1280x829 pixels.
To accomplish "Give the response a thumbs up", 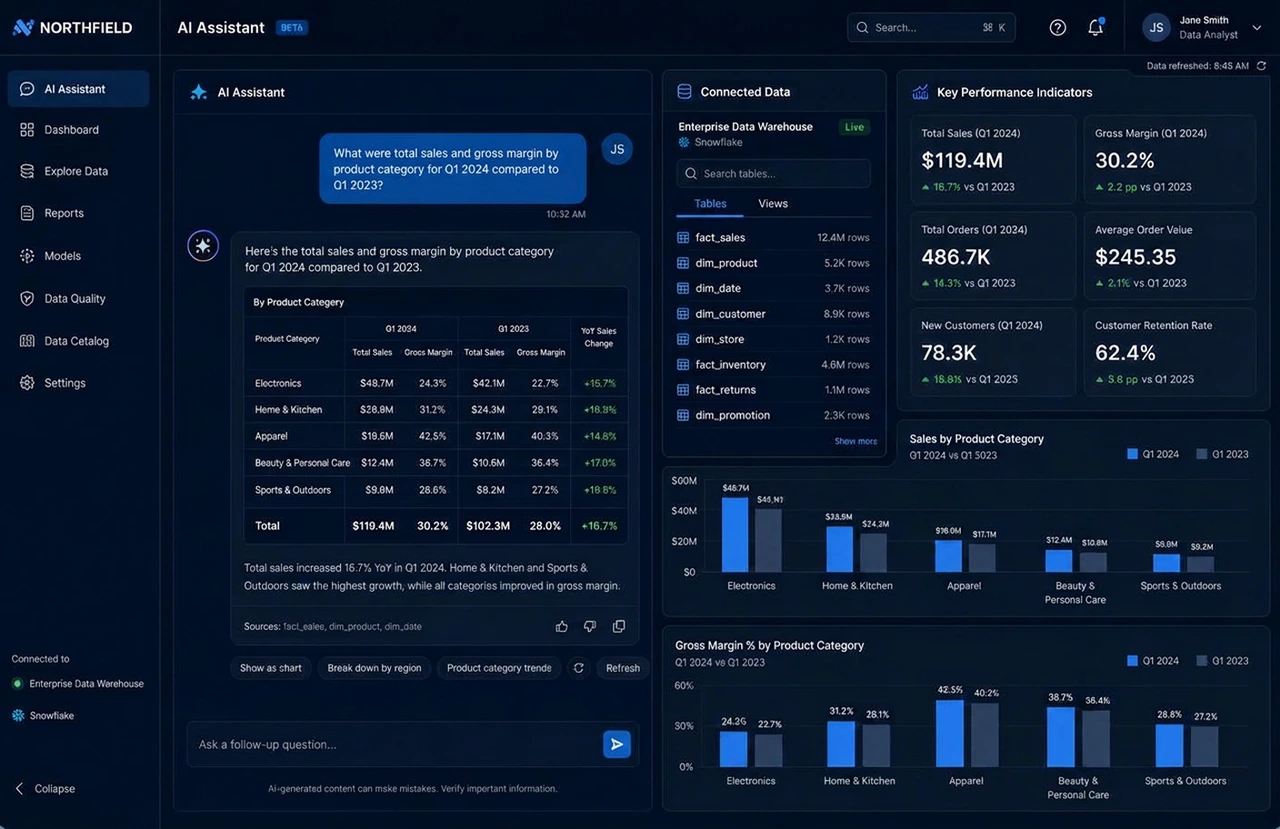I will pos(562,626).
